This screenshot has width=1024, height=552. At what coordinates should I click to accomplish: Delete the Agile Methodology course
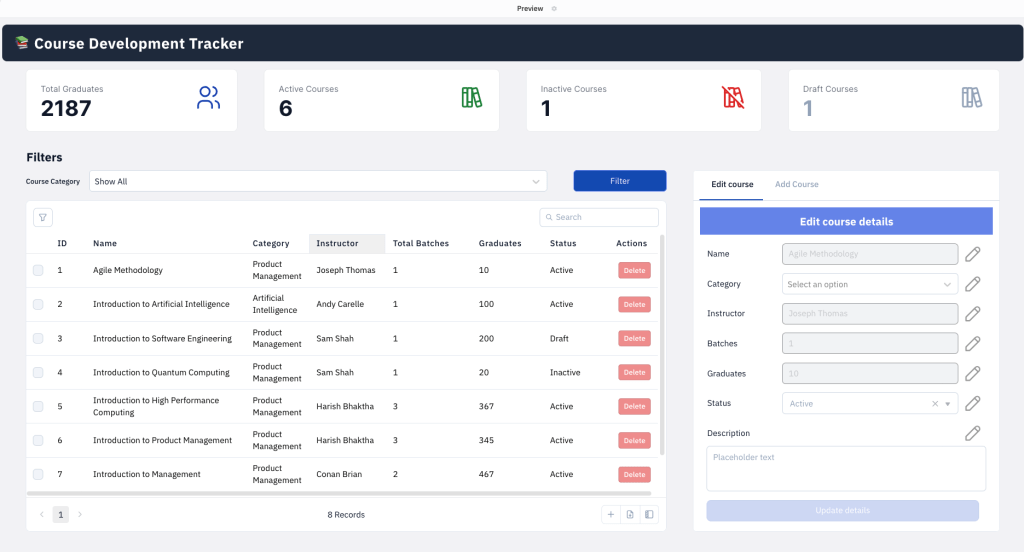[x=634, y=270]
